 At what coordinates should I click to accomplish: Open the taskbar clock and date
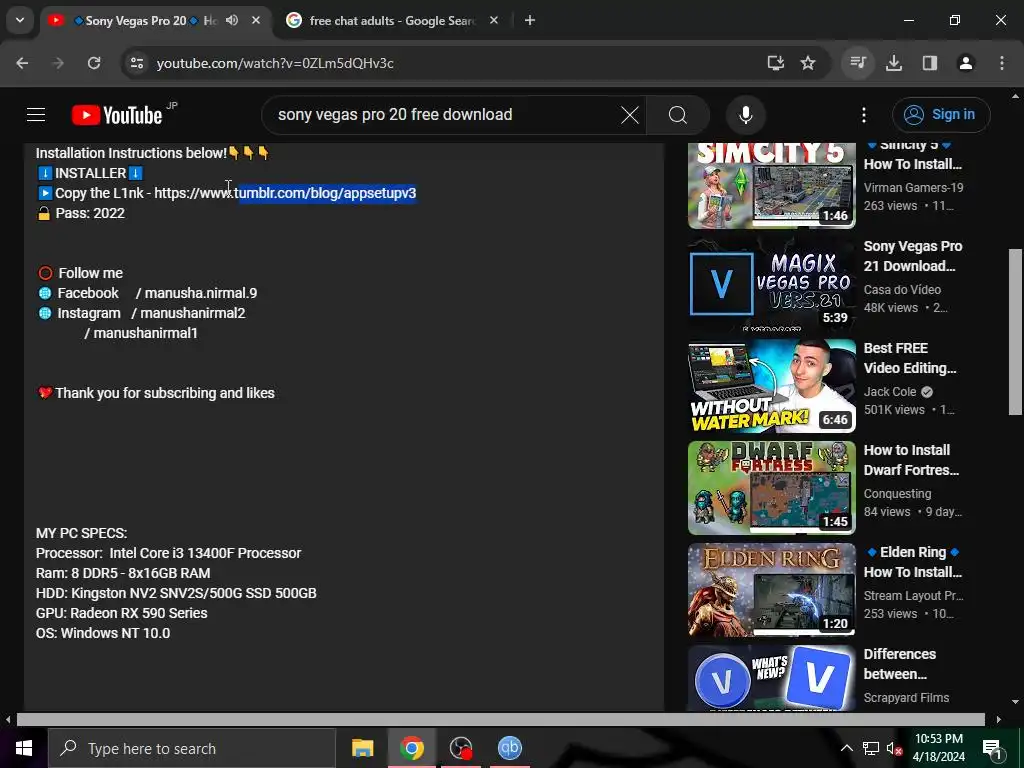click(x=938, y=748)
